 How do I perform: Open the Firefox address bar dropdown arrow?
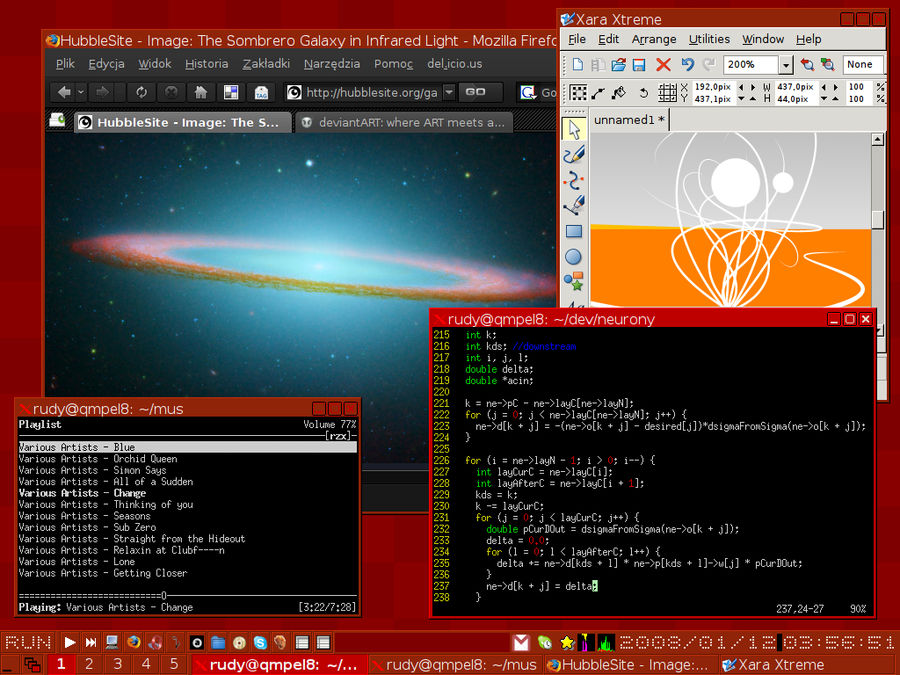[x=447, y=91]
